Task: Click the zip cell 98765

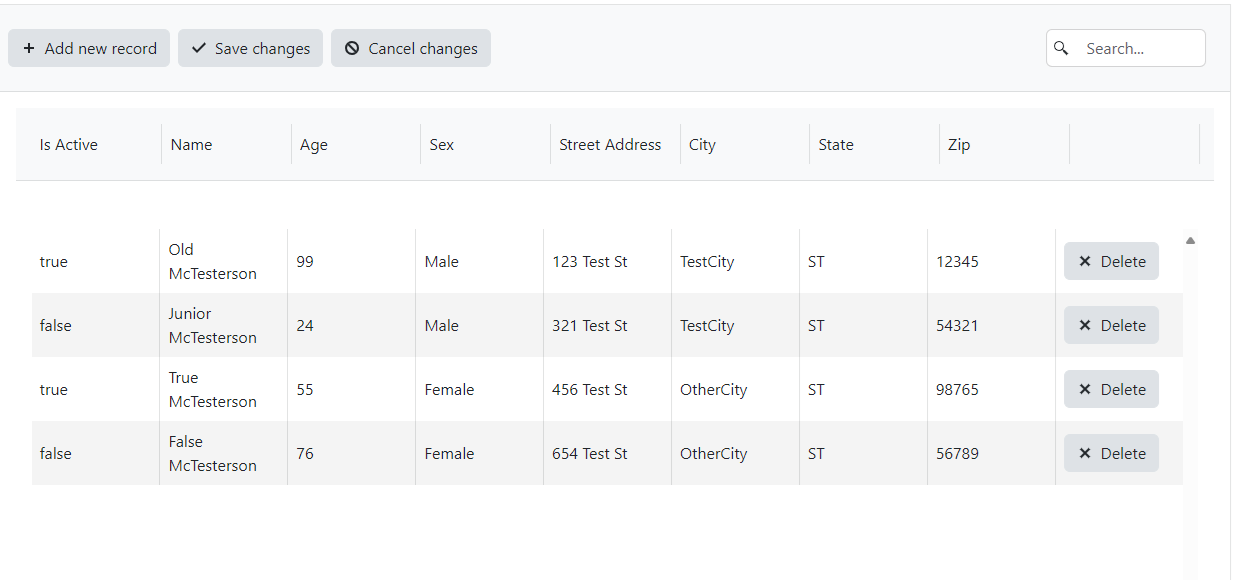Action: (x=957, y=389)
